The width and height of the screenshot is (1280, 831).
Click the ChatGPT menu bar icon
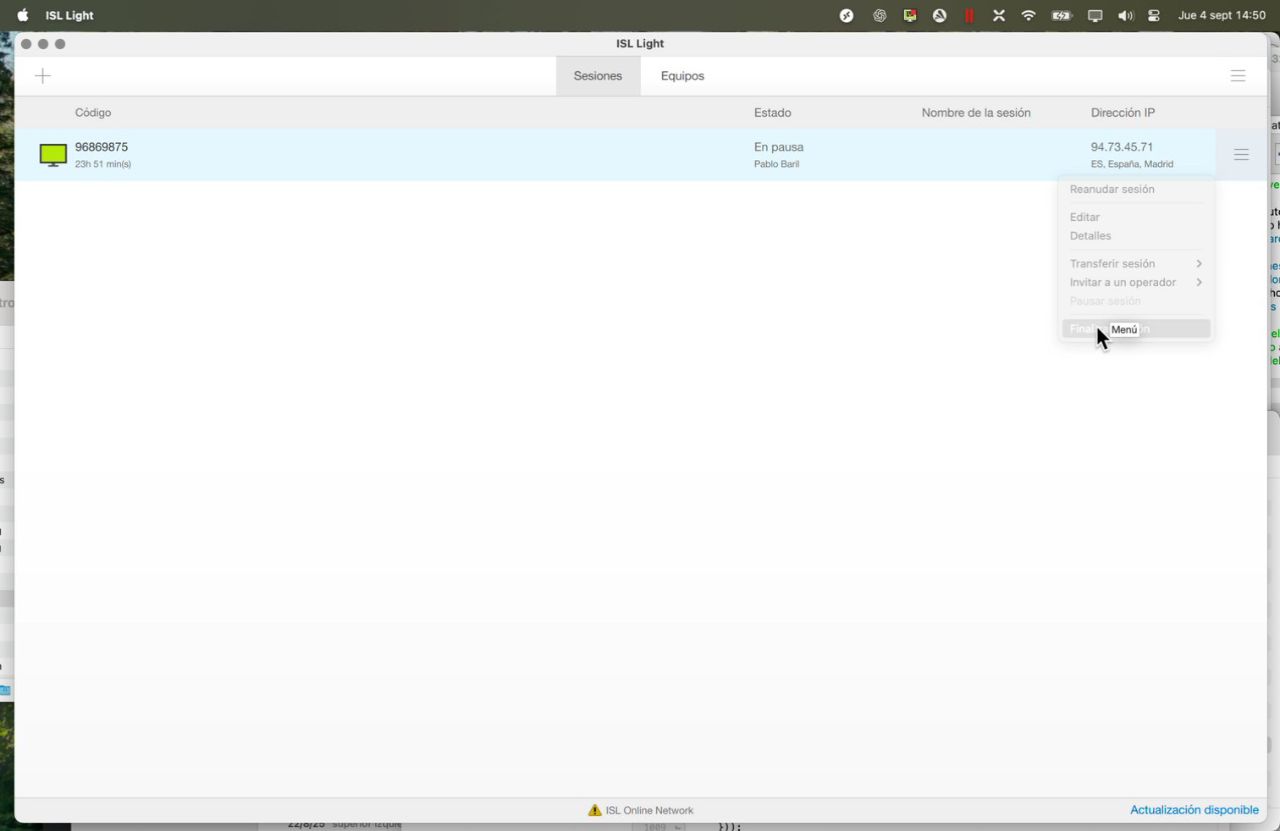(x=879, y=16)
